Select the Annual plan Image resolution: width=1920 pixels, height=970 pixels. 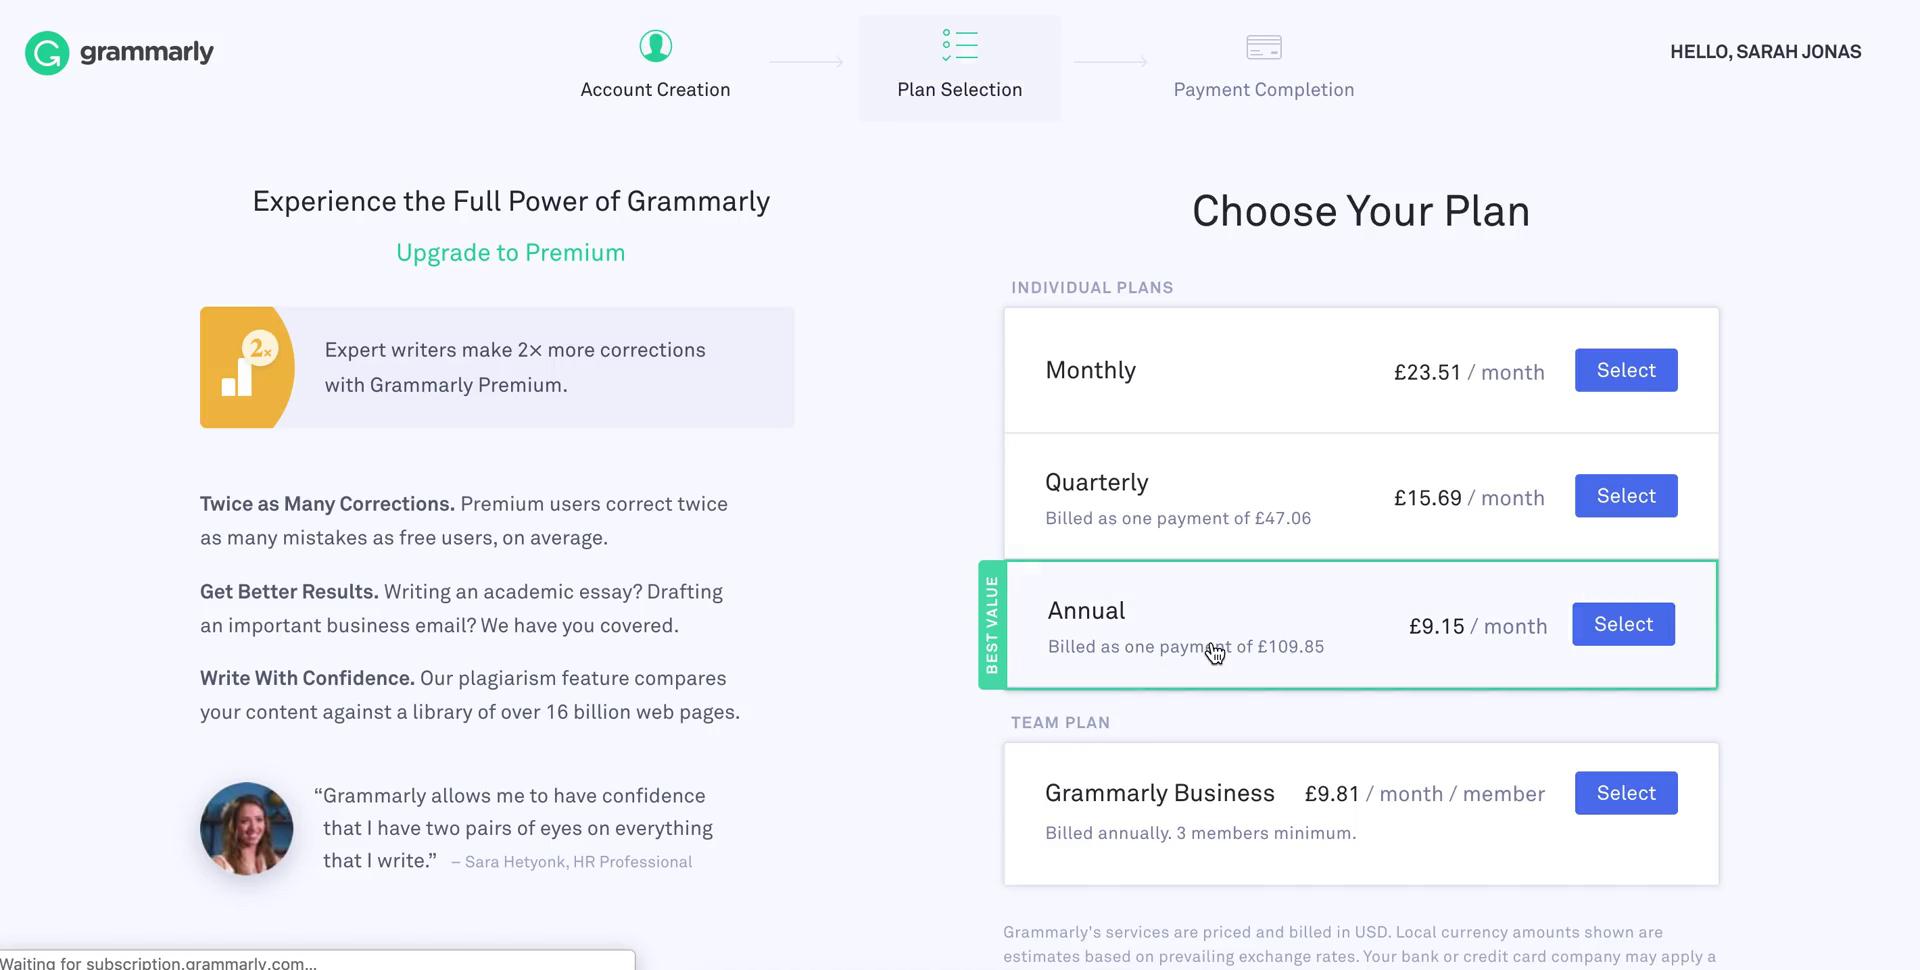coord(1623,624)
